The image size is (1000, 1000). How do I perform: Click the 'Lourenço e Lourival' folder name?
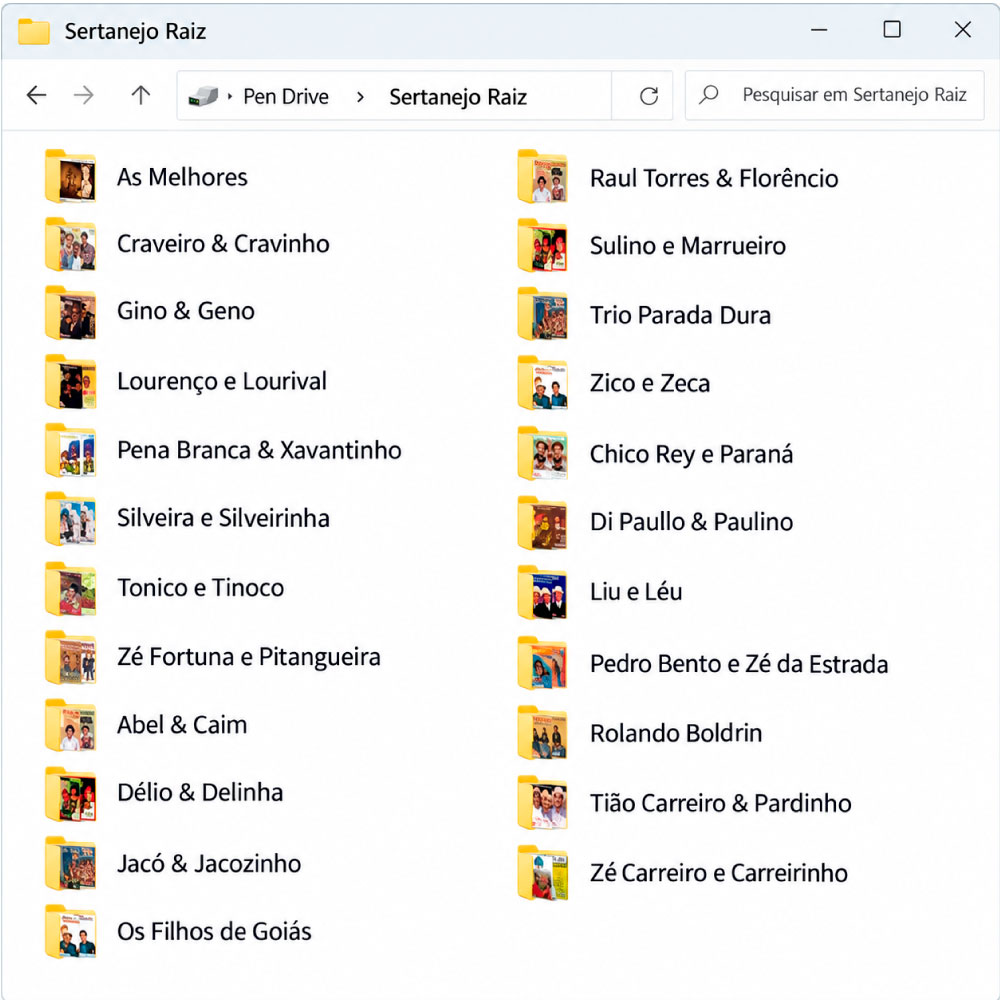pos(222,381)
